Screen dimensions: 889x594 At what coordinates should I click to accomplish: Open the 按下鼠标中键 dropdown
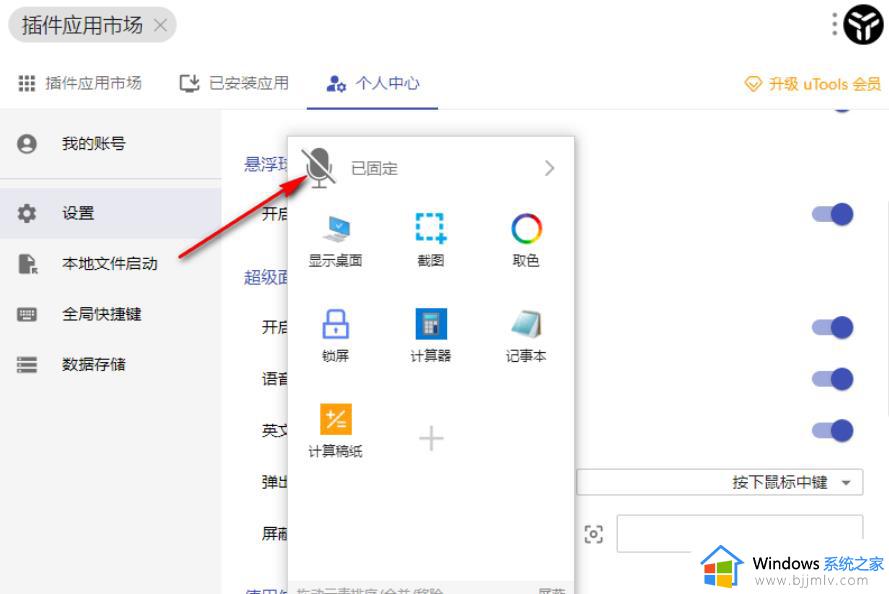[719, 482]
